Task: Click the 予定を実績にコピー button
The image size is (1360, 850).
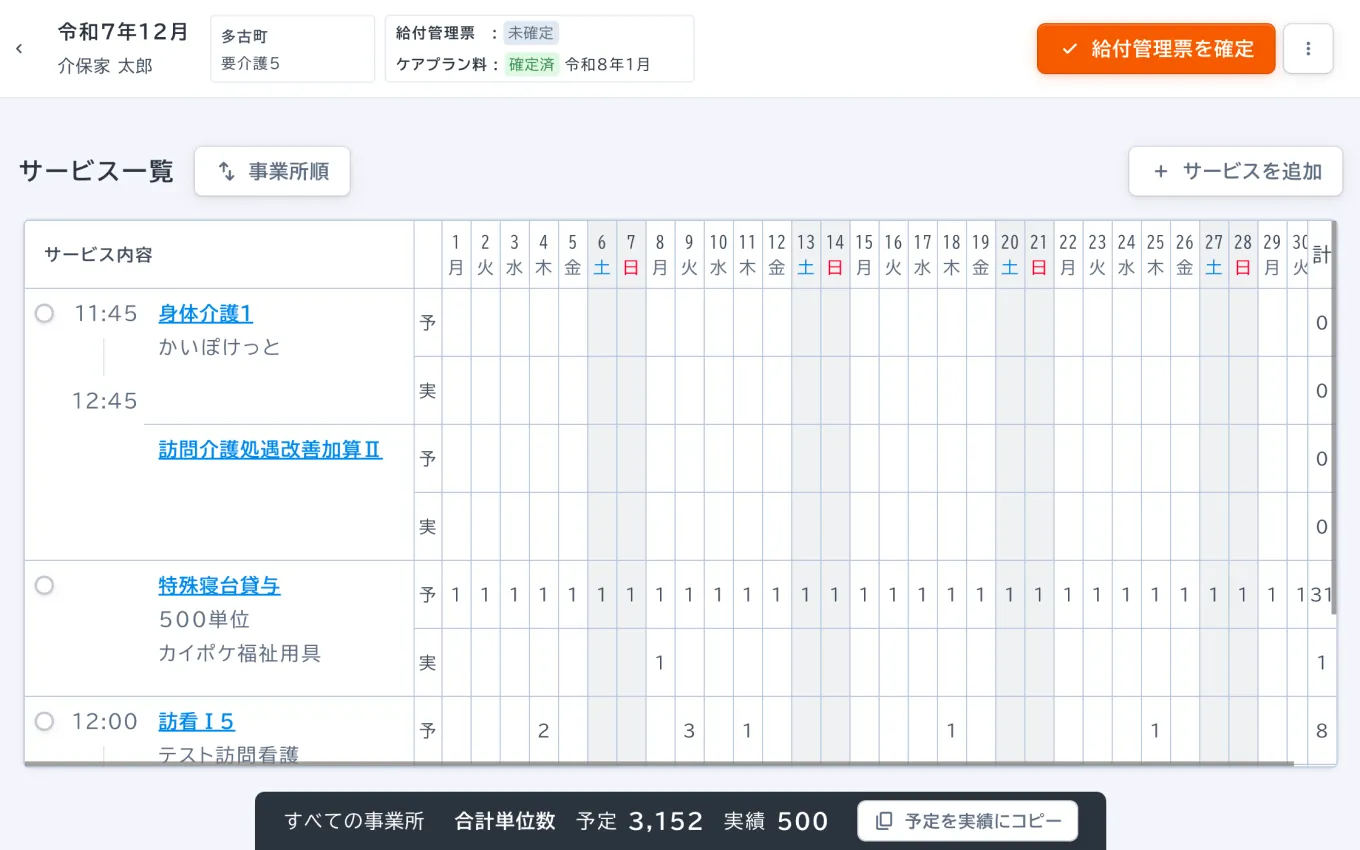Action: 967,821
